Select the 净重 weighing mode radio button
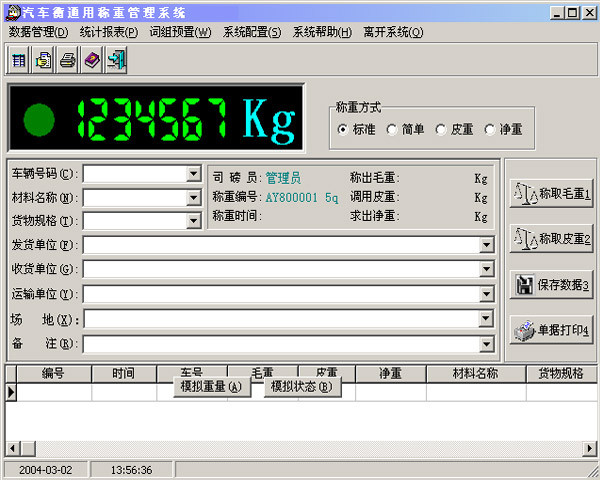Screen dimensions: 600x480 pos(489,129)
